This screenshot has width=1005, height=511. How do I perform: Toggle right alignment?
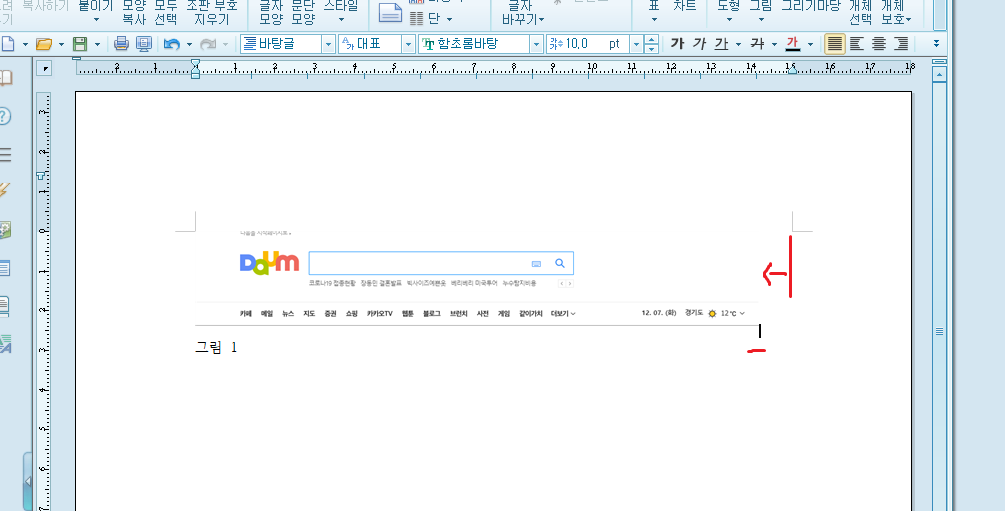(902, 44)
